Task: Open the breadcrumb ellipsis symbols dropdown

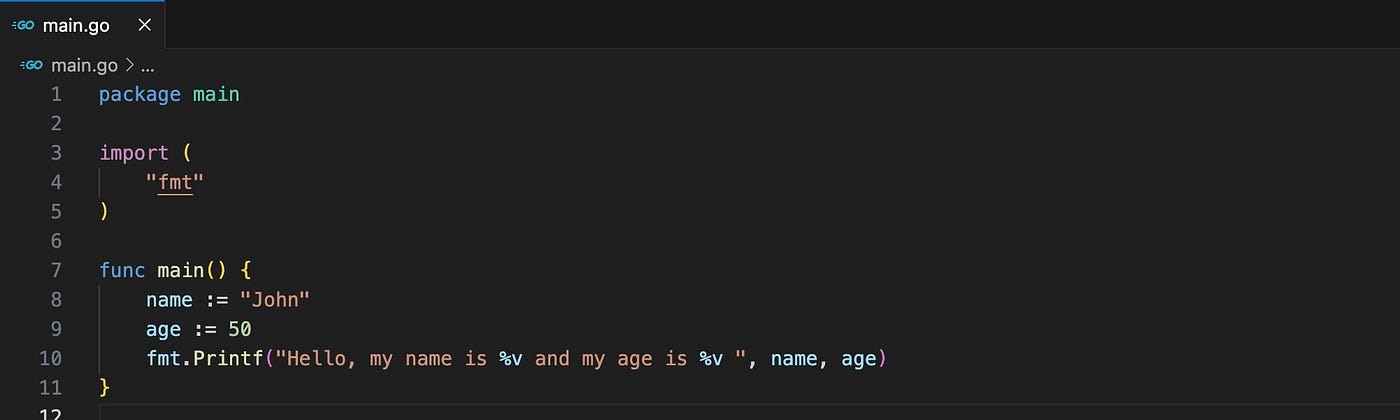Action: pyautogui.click(x=147, y=68)
